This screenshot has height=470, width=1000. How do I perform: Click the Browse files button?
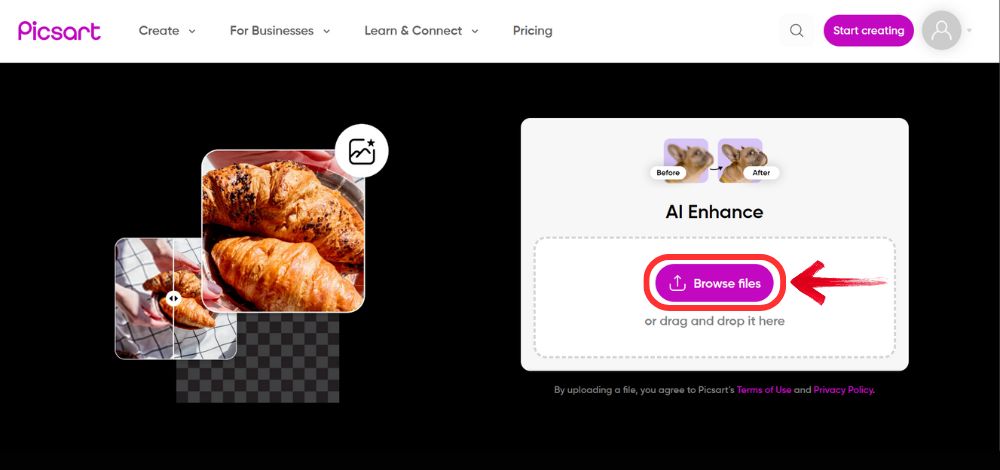coord(714,284)
